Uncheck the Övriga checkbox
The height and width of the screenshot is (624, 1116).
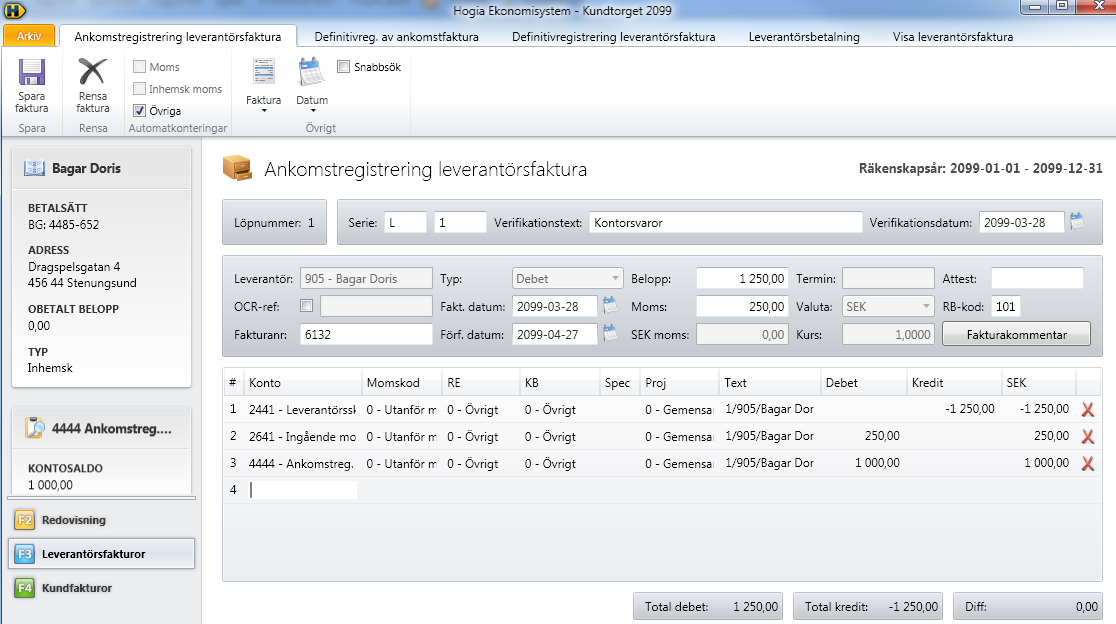coord(140,111)
